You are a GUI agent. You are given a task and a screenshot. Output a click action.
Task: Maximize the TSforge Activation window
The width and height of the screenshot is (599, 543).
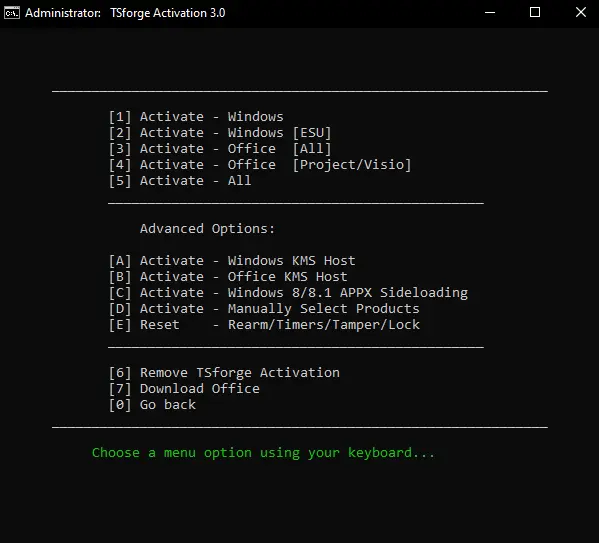tap(535, 13)
